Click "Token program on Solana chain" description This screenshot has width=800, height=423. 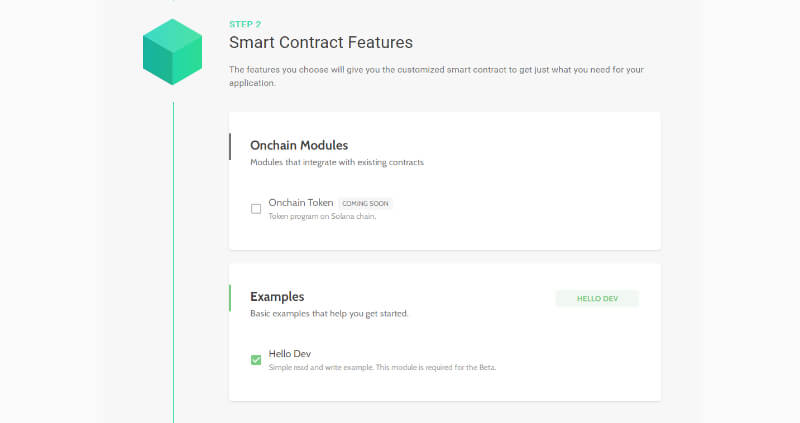click(322, 216)
